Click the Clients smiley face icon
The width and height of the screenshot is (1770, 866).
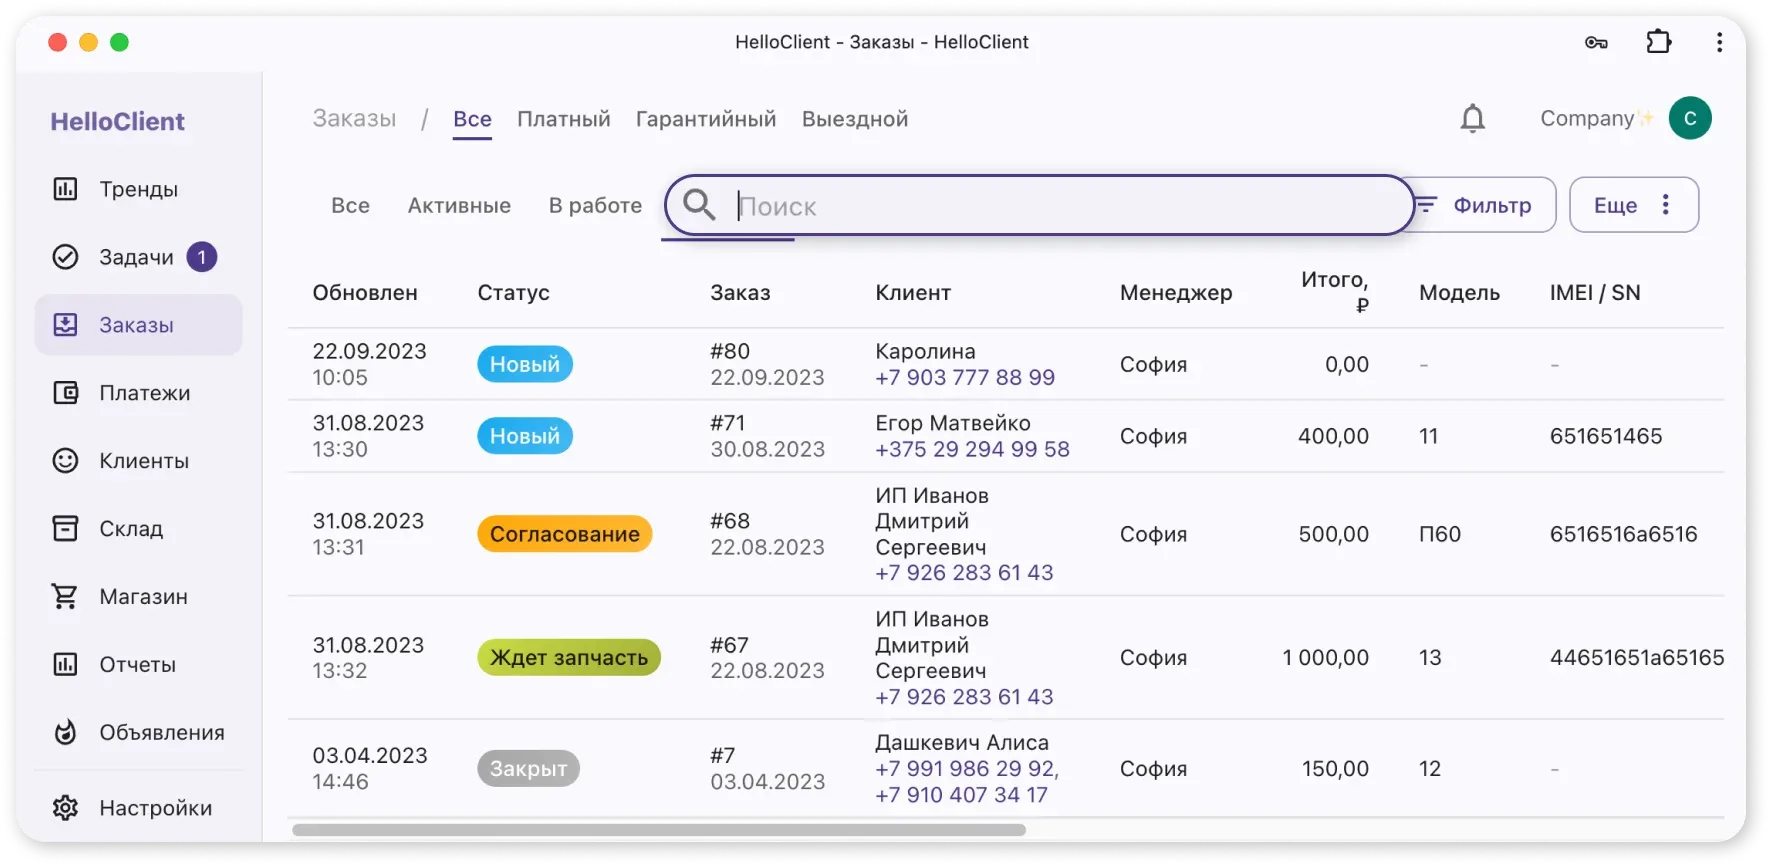[65, 461]
